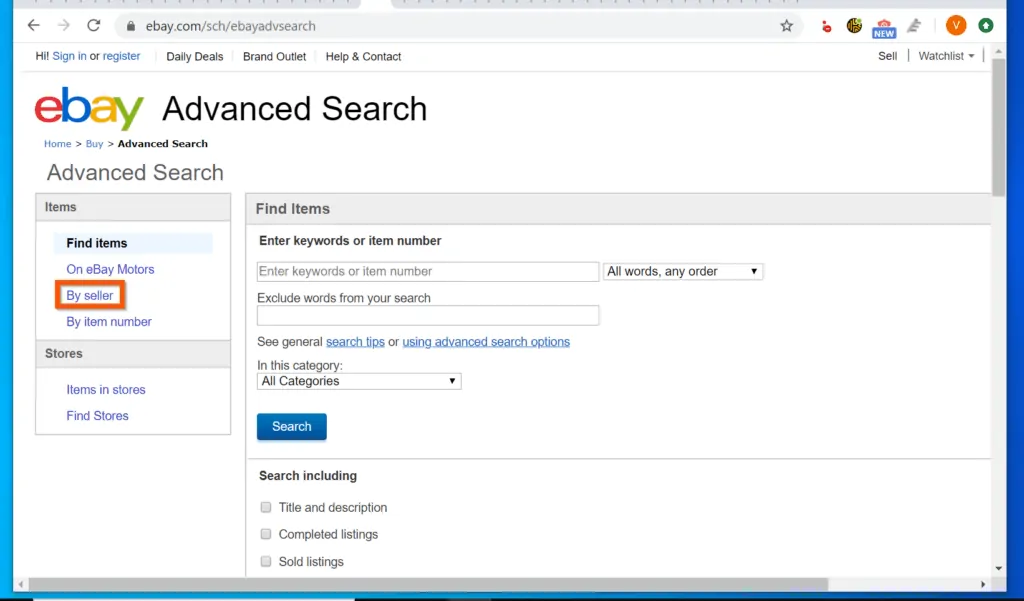Click the gray pen extension icon
This screenshot has height=601, width=1024.
click(x=914, y=25)
